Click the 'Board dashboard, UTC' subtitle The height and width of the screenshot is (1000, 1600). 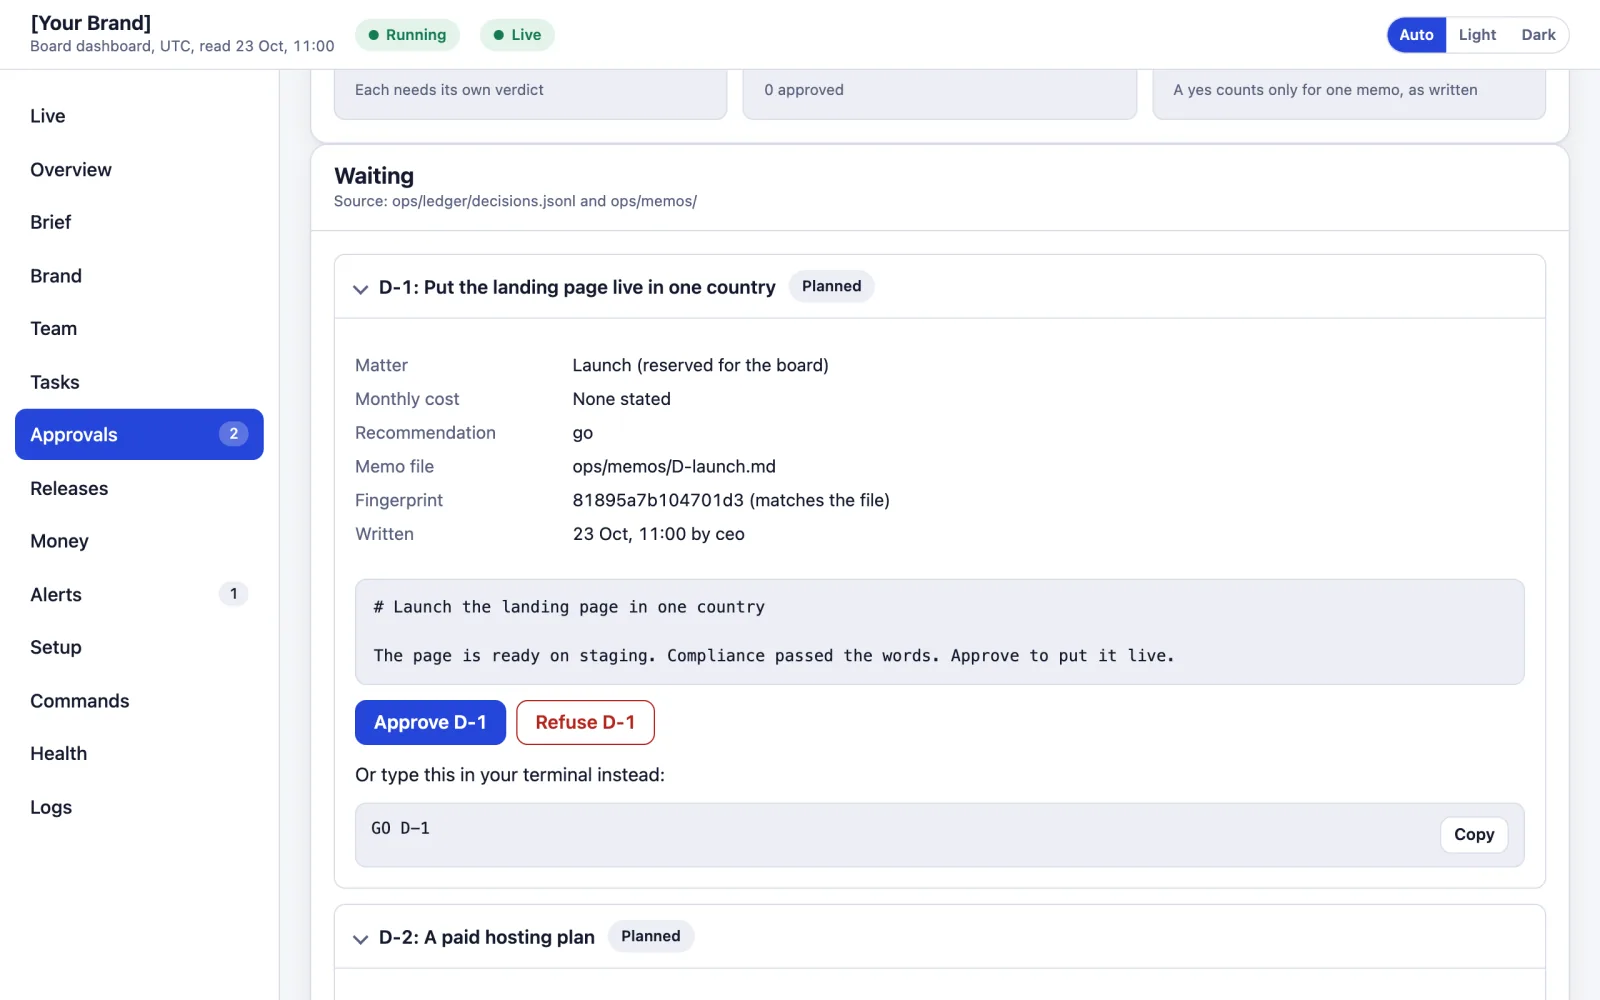coord(182,46)
